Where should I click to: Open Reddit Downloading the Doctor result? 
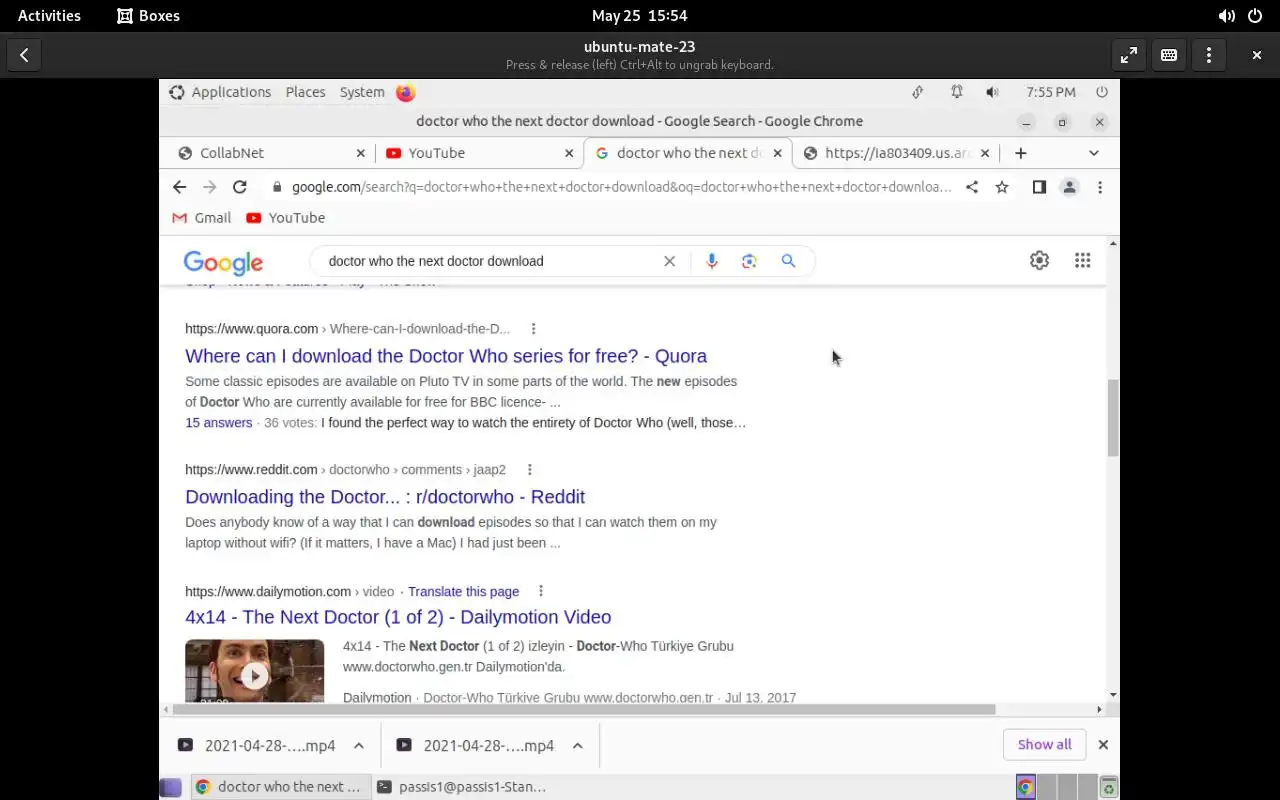[385, 497]
